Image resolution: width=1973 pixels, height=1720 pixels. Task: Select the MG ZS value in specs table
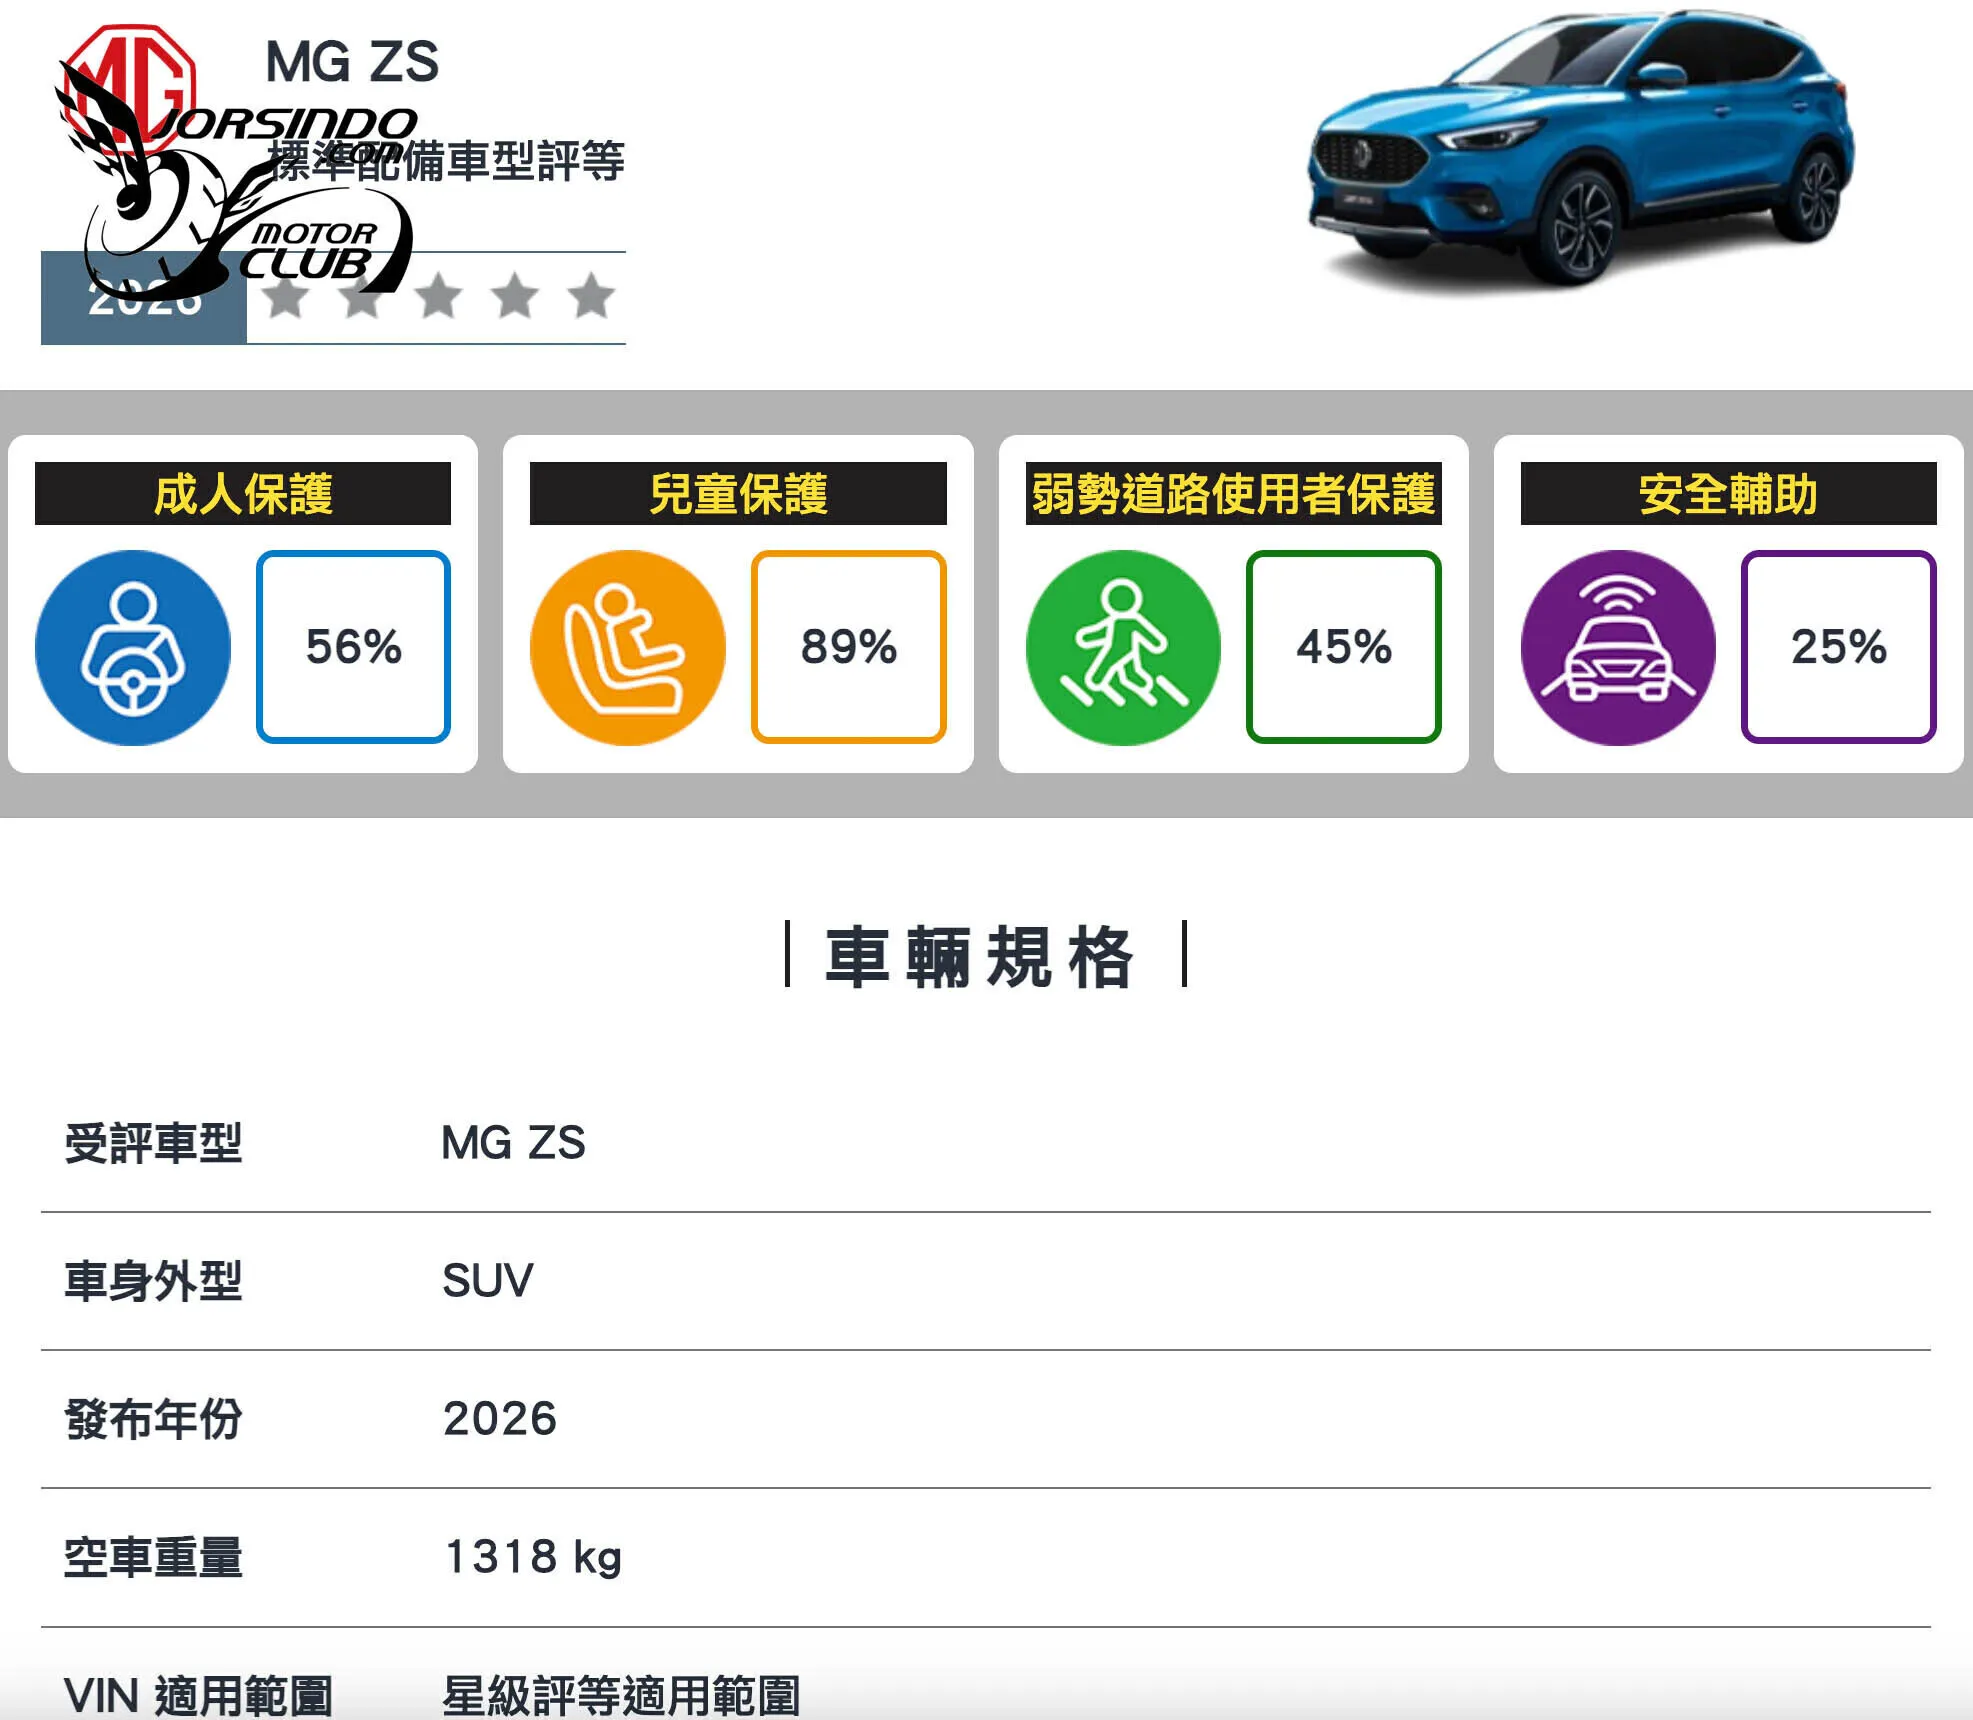513,1143
